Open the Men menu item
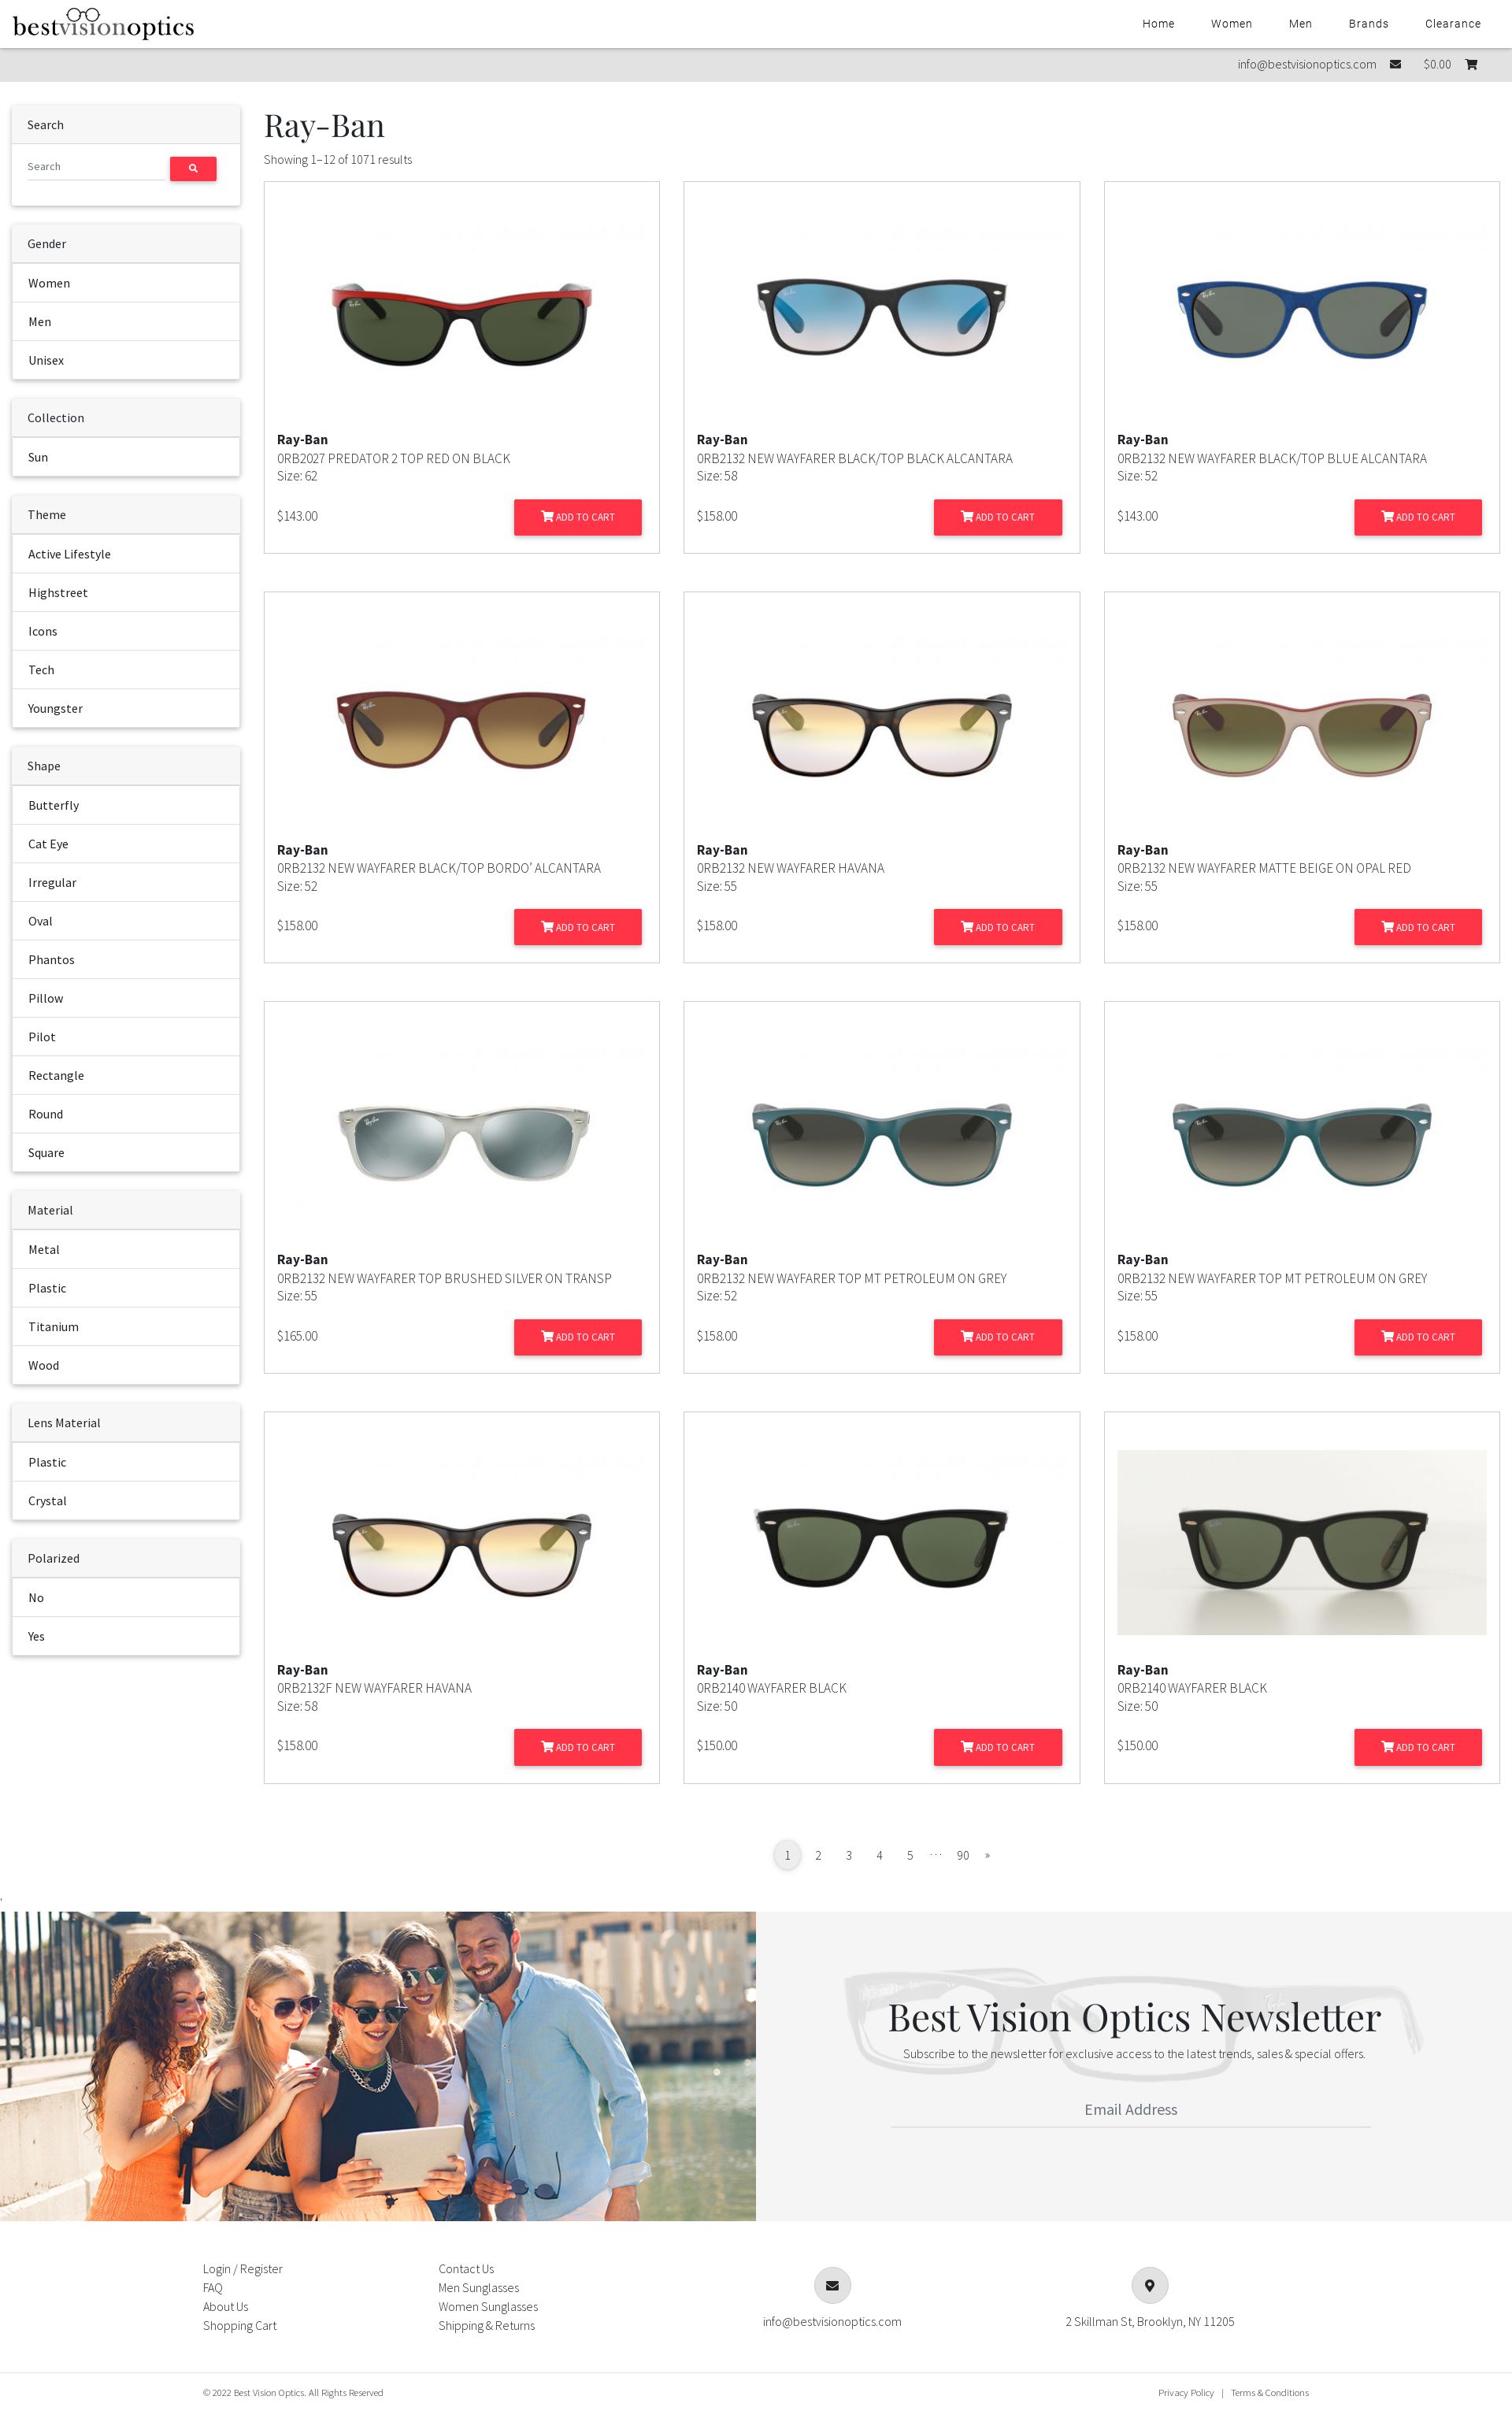1512x2411 pixels. 1300,24
